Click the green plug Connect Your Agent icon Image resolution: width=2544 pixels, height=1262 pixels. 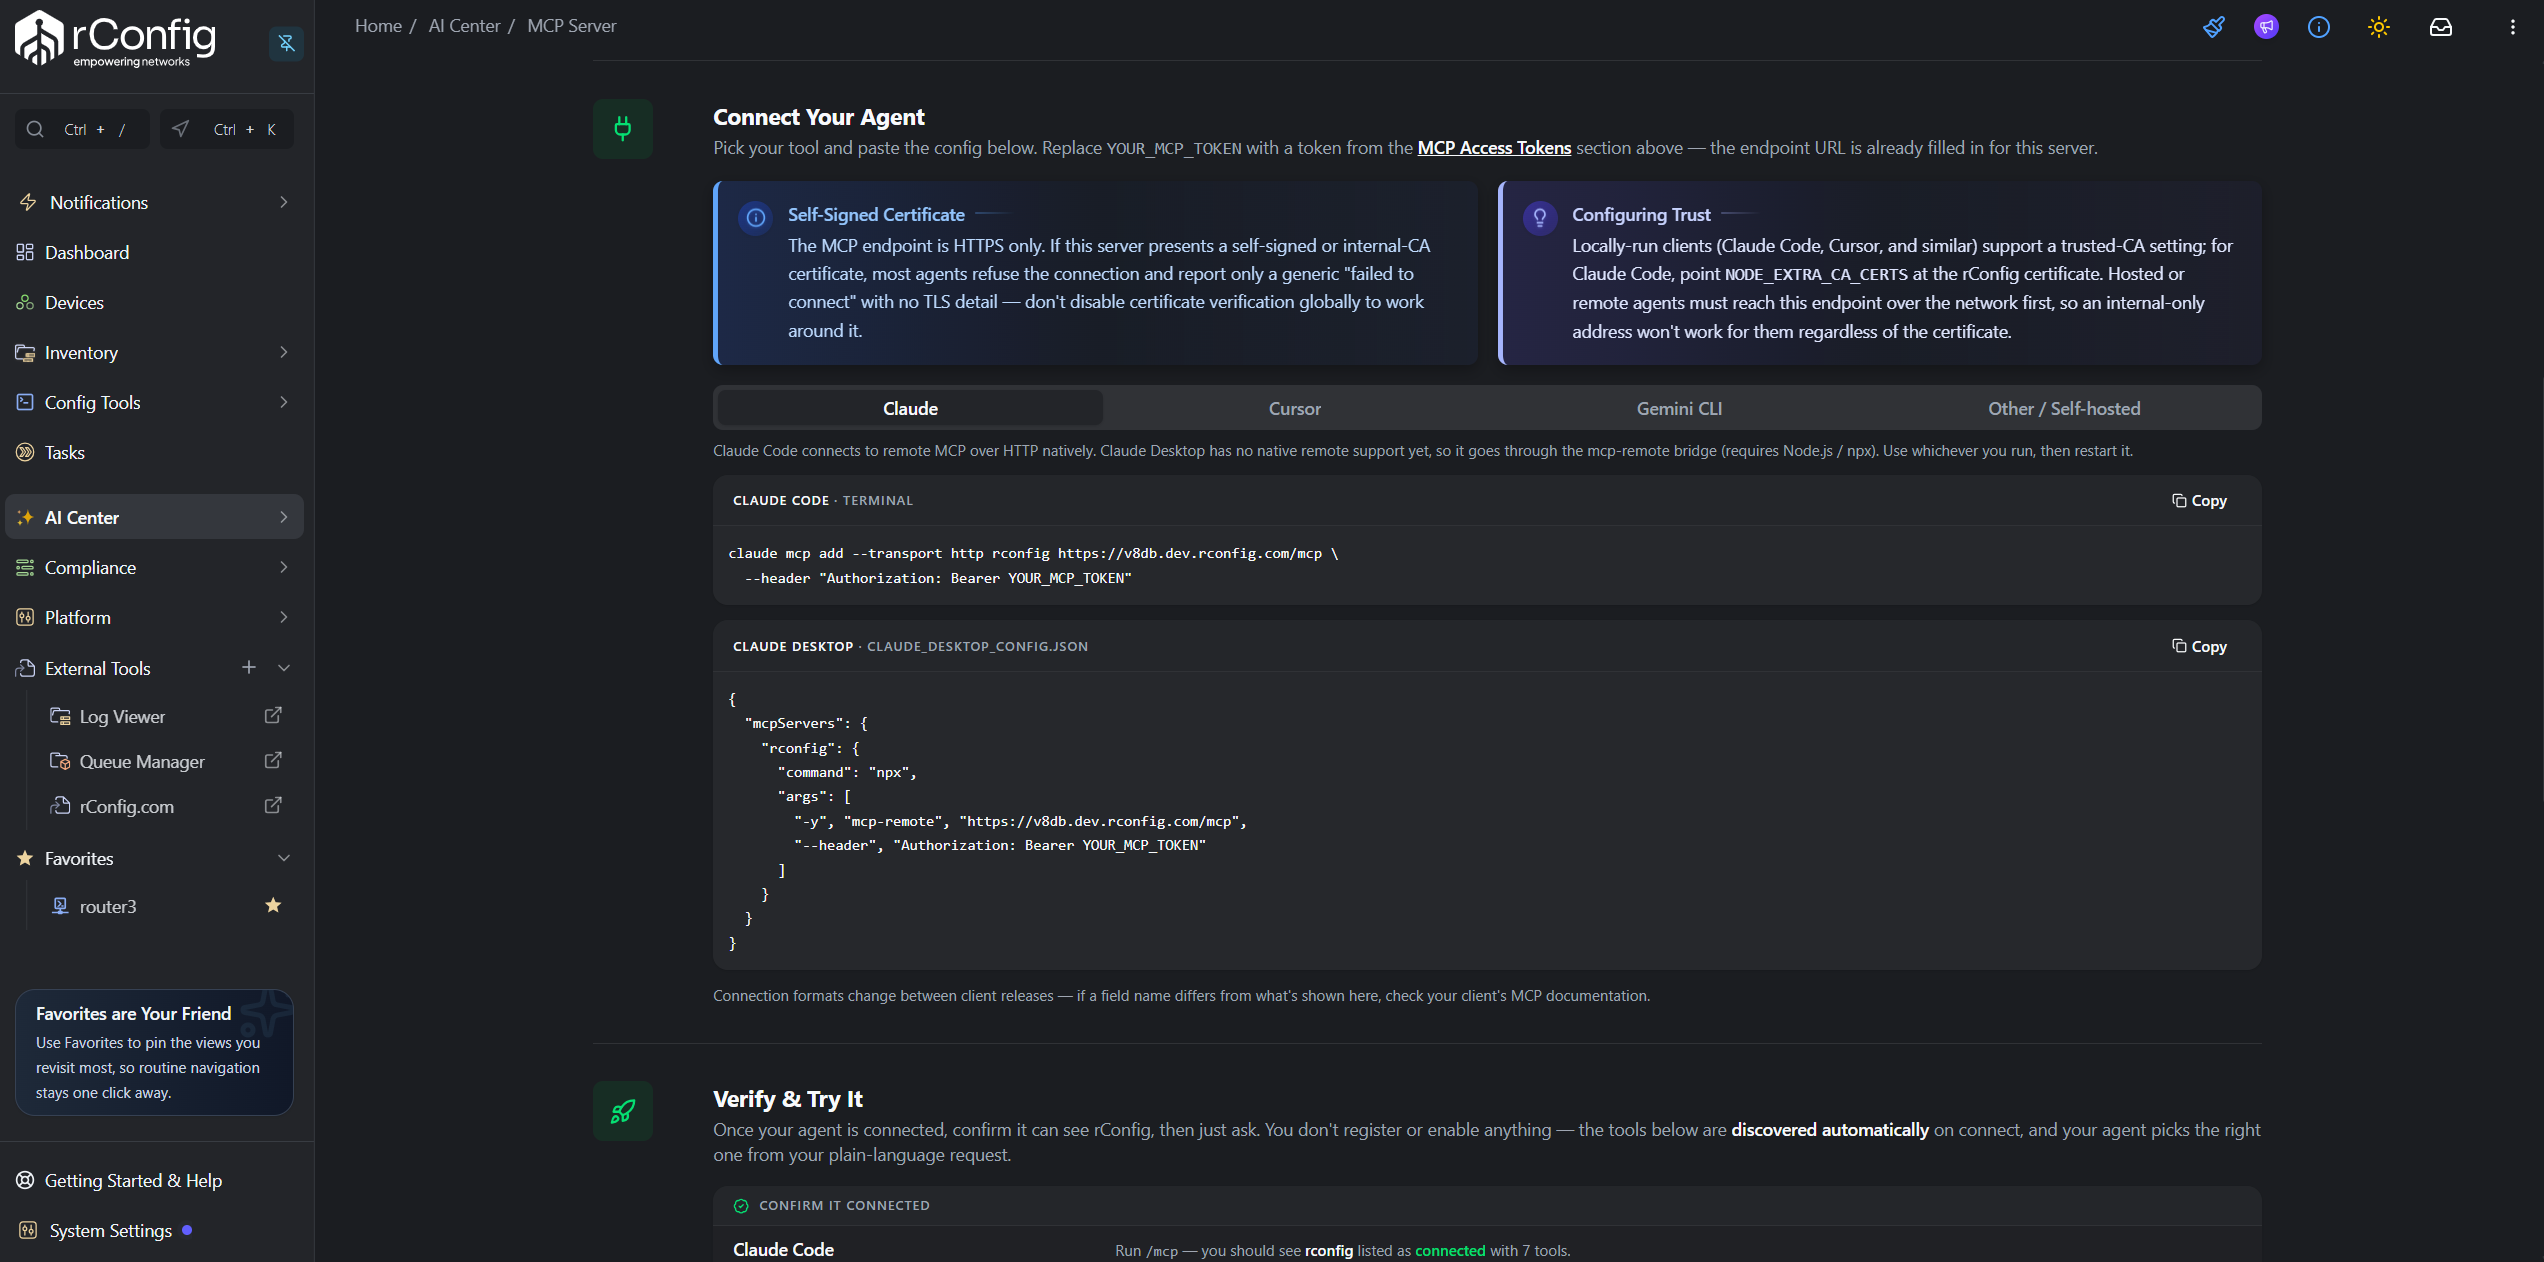(x=622, y=129)
